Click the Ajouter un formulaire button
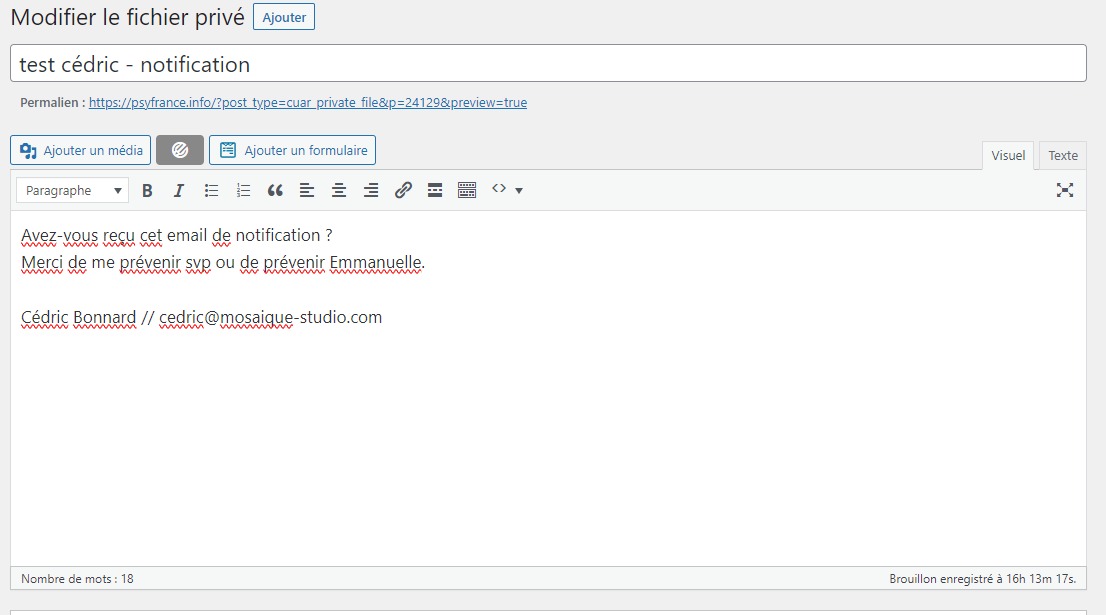The image size is (1106, 615). click(x=292, y=150)
